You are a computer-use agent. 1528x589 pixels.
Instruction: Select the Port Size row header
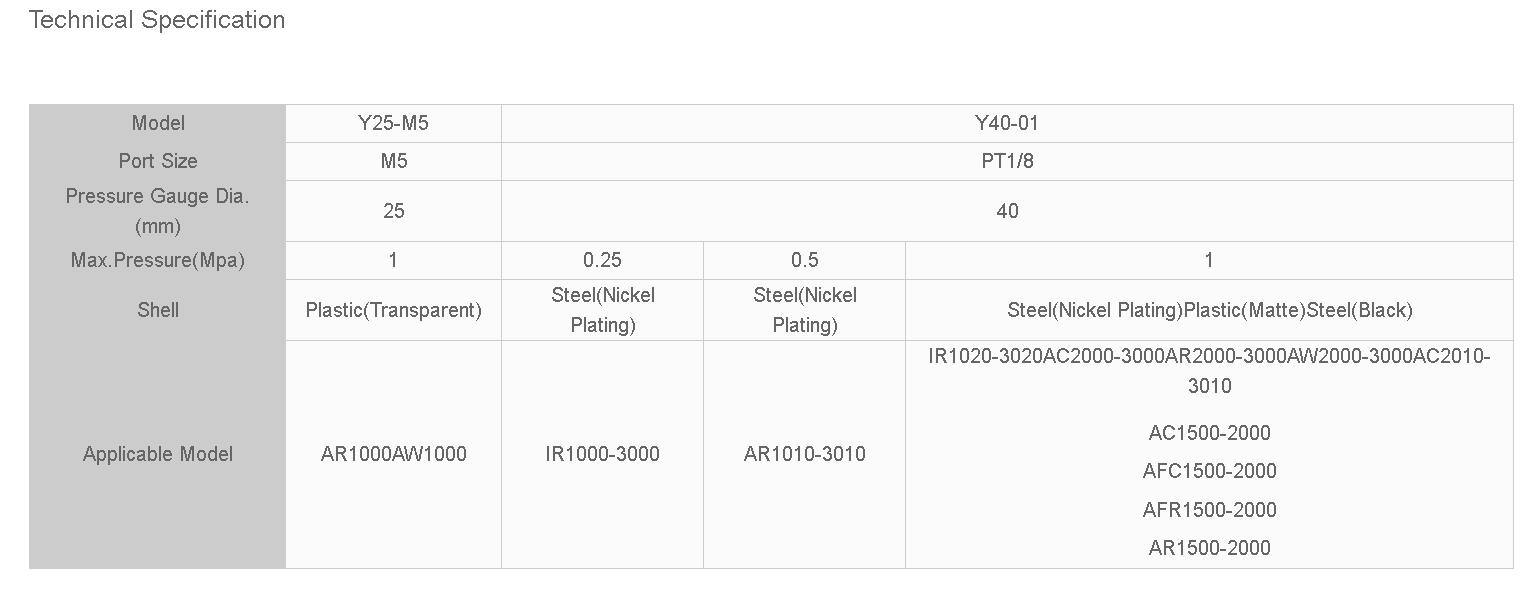coord(158,161)
